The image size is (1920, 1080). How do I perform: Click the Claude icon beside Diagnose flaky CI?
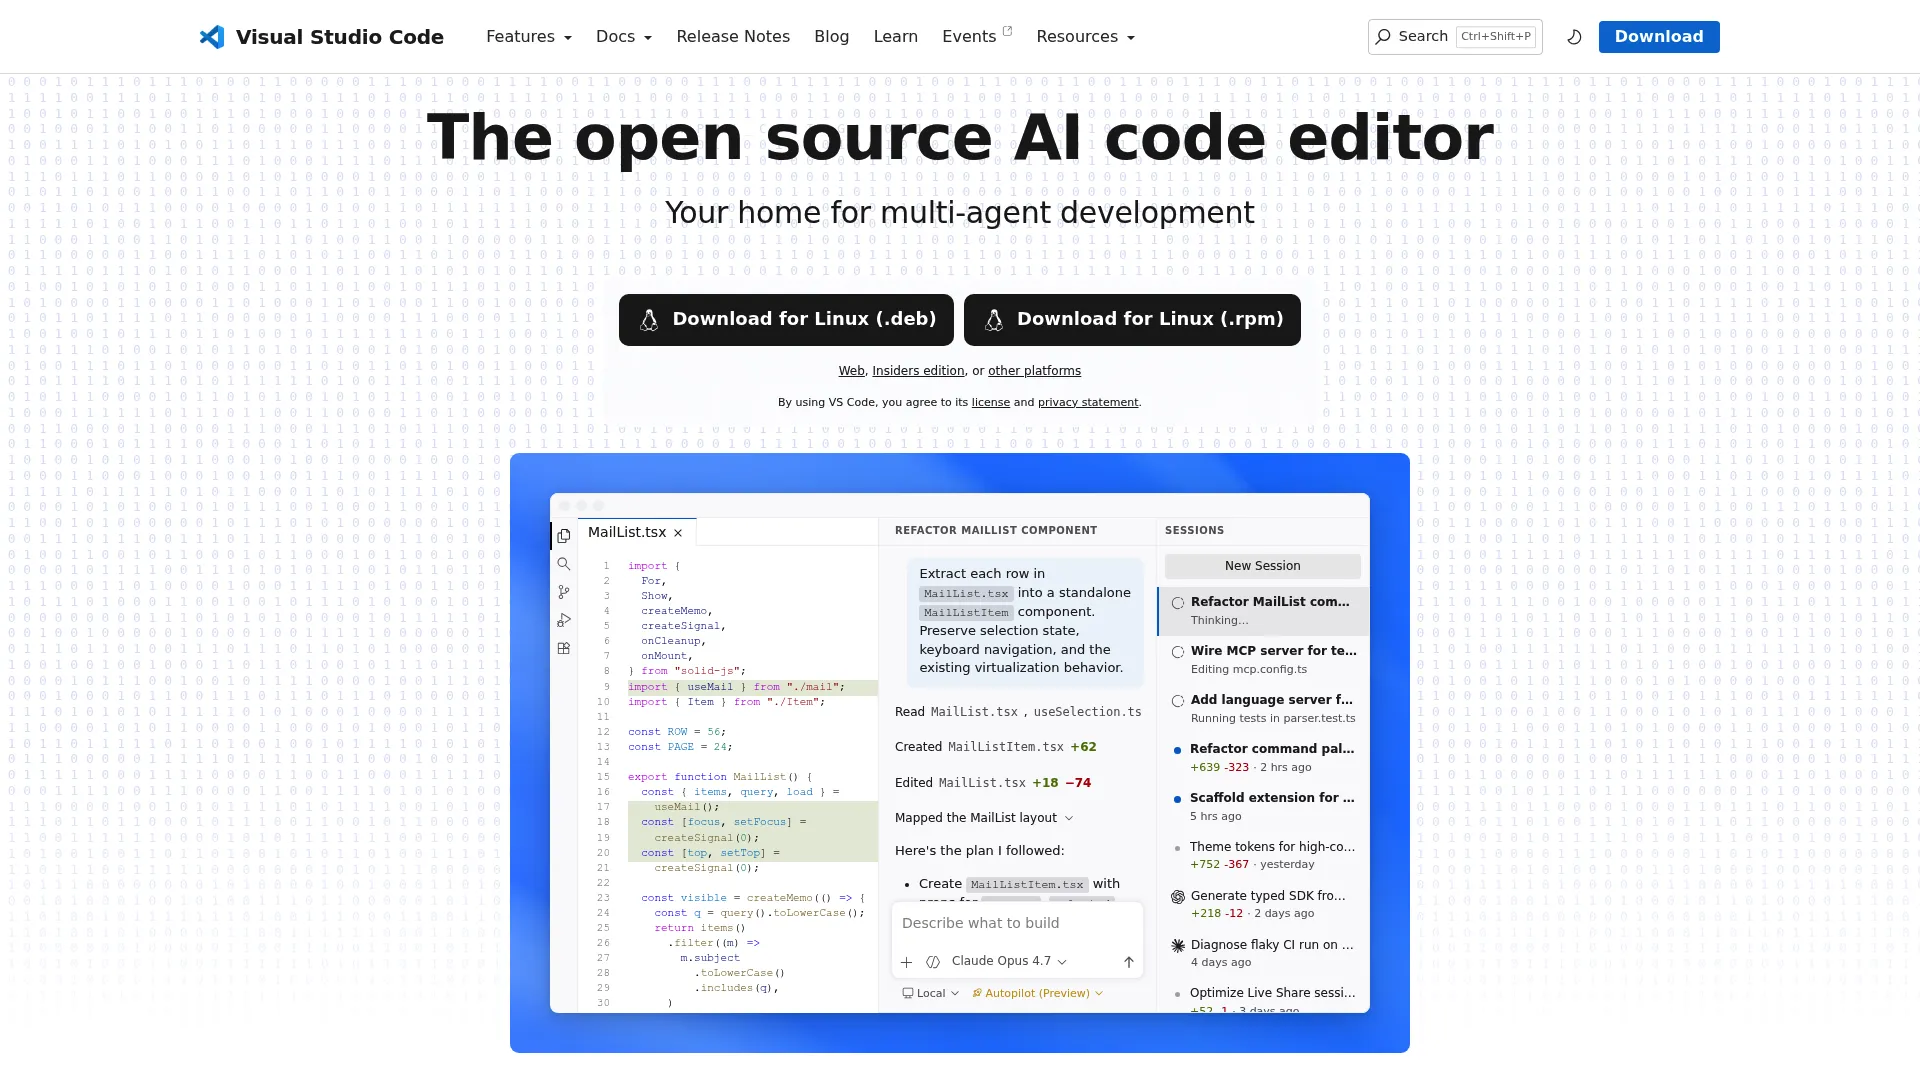pyautogui.click(x=1178, y=946)
